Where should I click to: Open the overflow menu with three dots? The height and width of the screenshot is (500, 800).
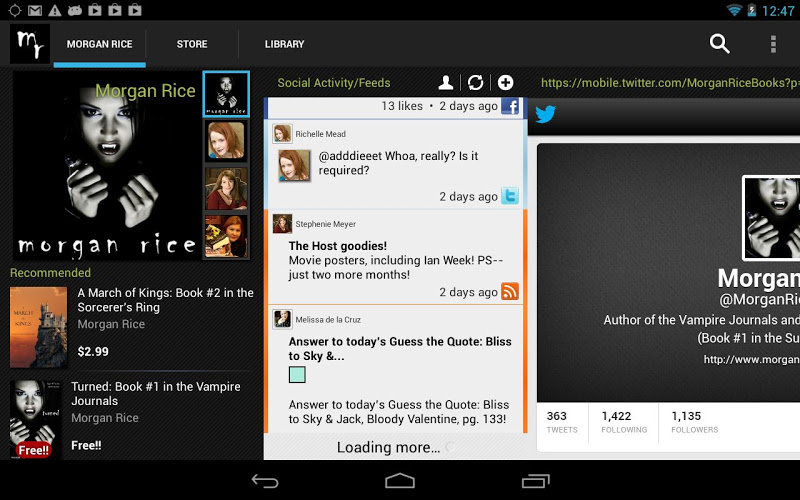(x=773, y=44)
